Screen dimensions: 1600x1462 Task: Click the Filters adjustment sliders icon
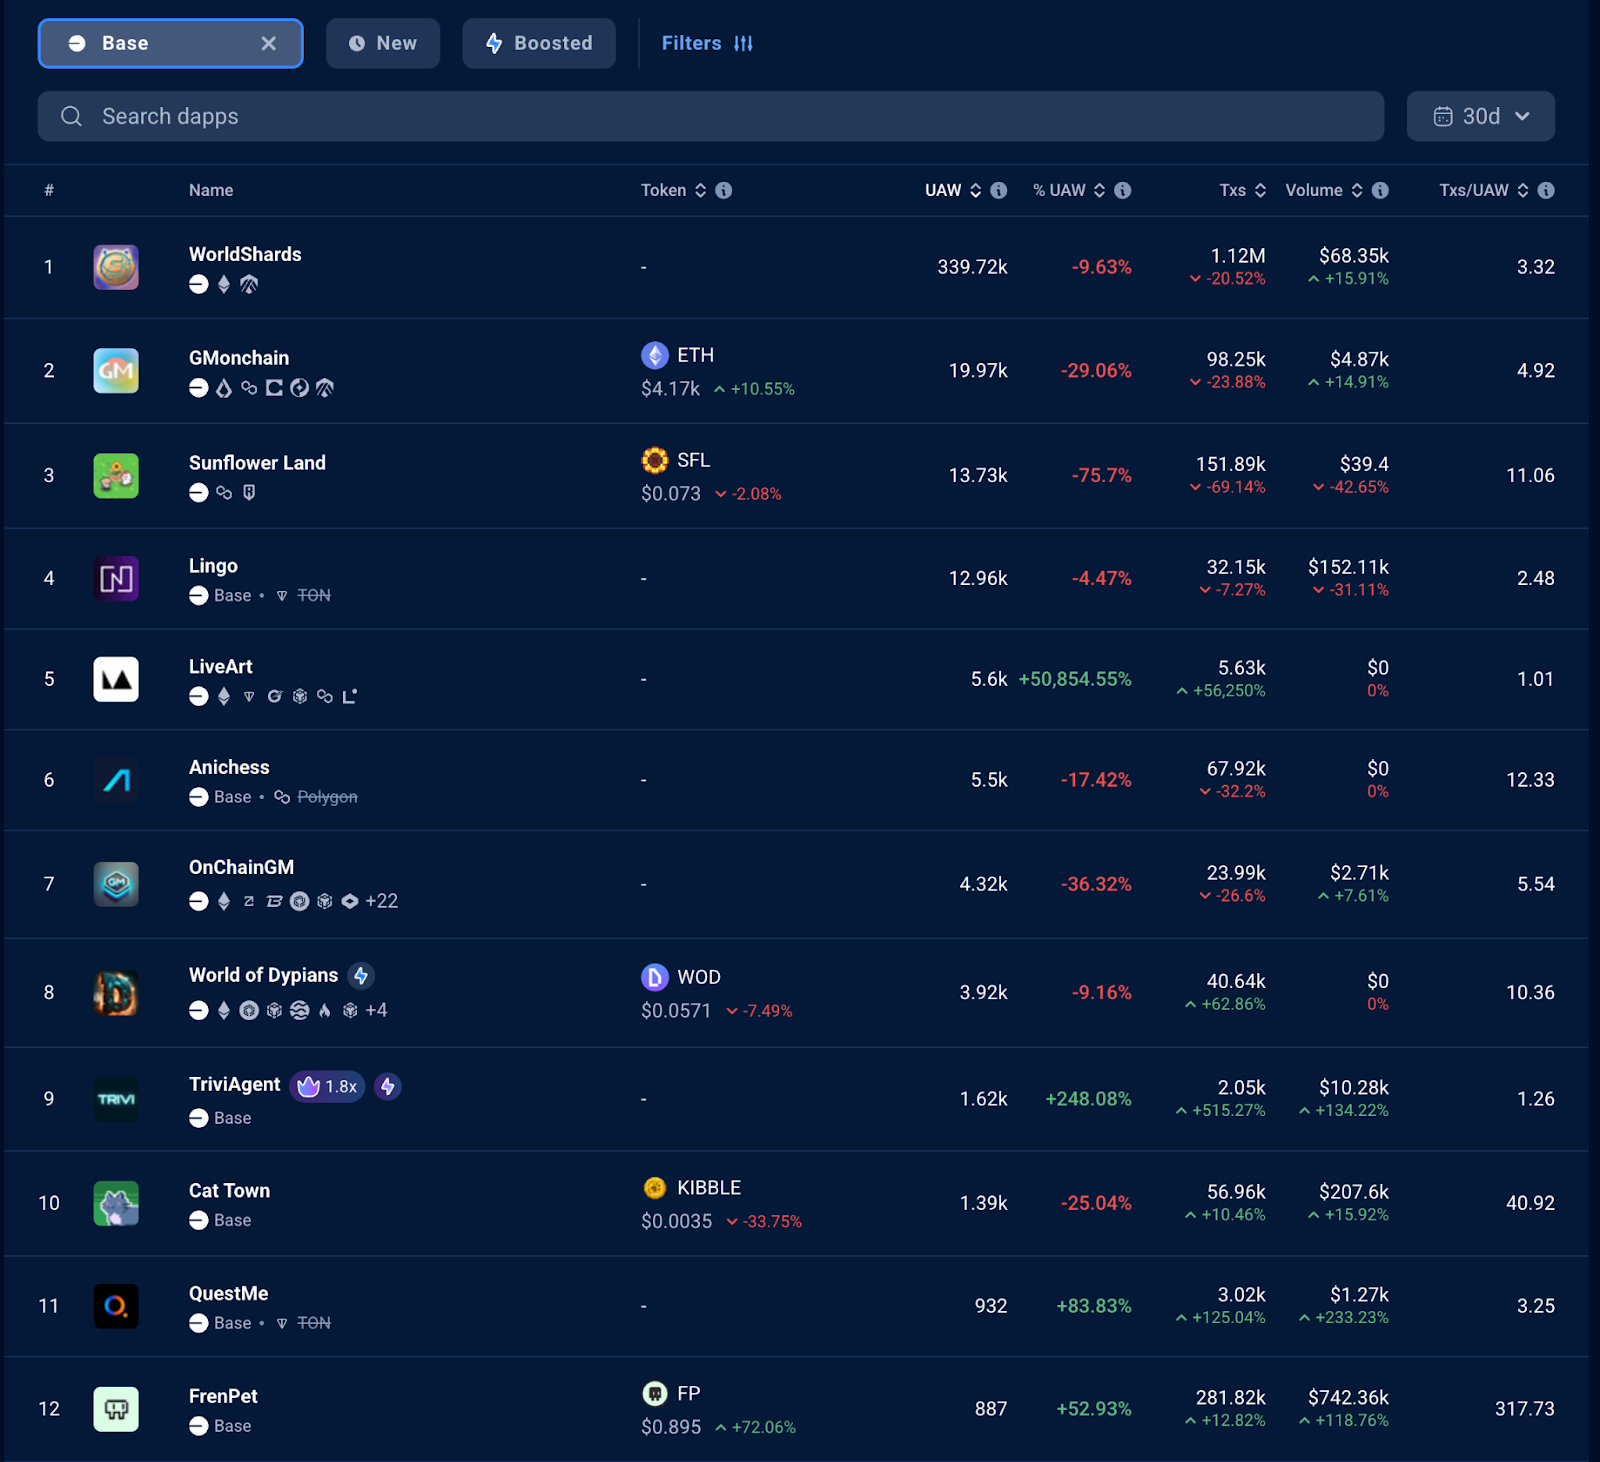[744, 43]
